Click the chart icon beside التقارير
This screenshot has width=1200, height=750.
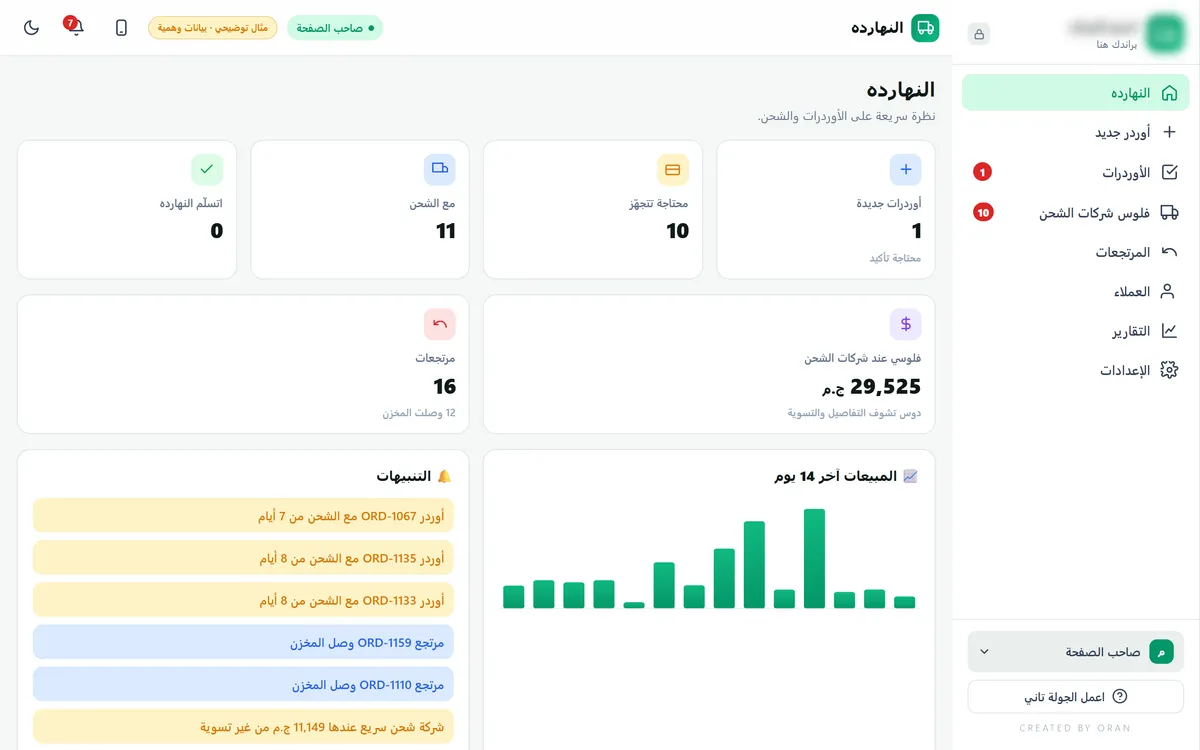pyautogui.click(x=1169, y=331)
